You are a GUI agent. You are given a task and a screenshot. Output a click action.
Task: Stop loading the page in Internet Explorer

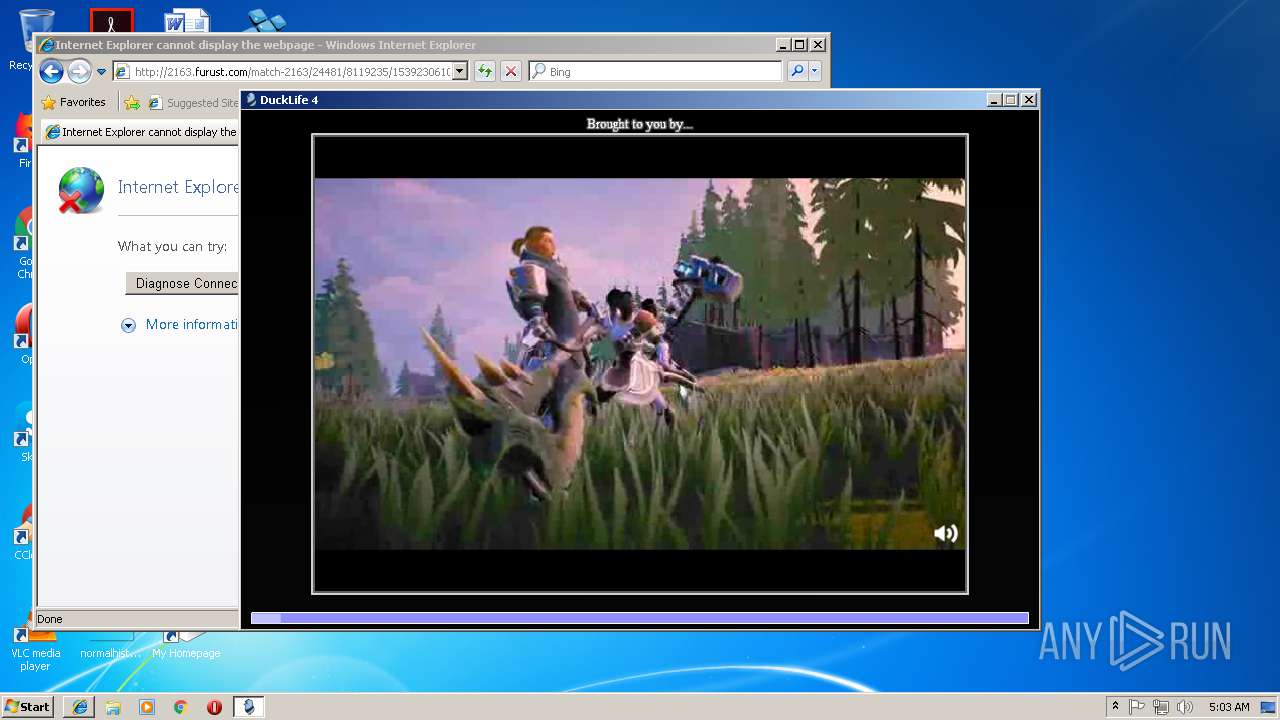[x=511, y=71]
